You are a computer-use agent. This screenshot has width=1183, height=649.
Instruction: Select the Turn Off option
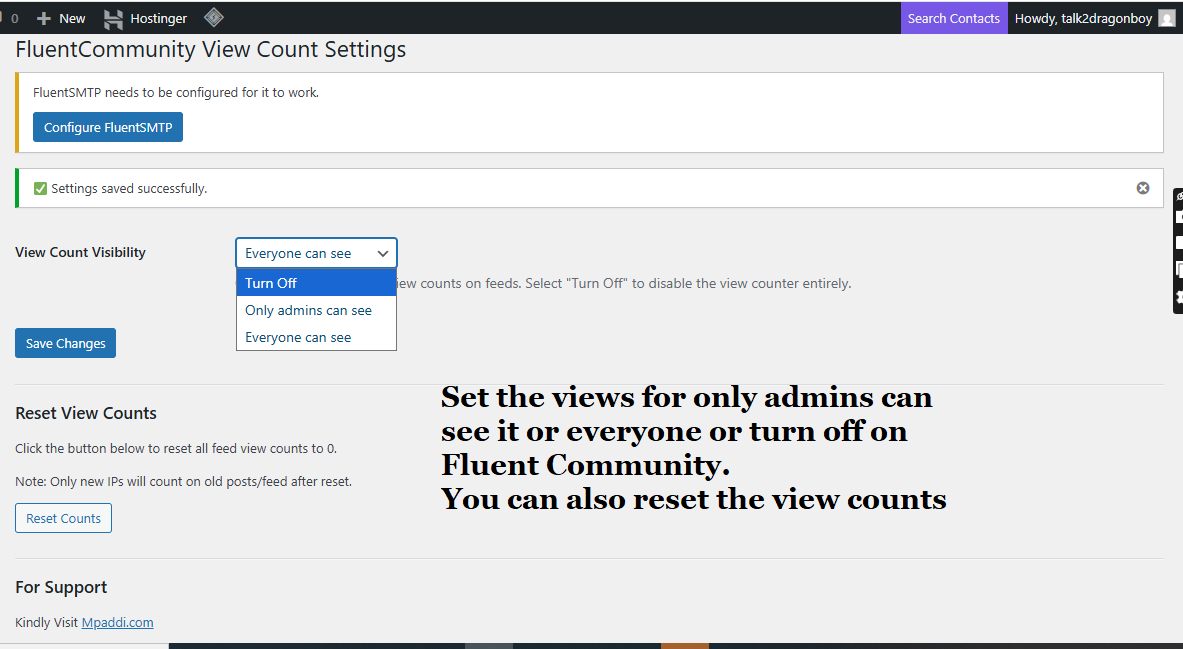click(316, 283)
